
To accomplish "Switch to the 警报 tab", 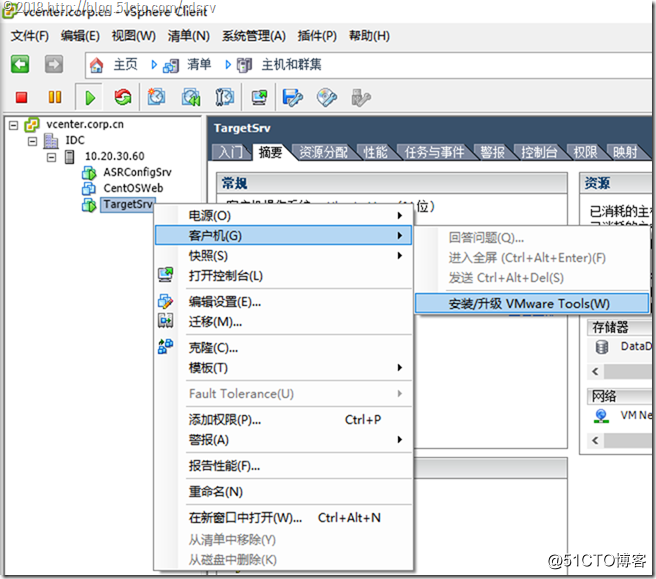I will click(x=492, y=152).
